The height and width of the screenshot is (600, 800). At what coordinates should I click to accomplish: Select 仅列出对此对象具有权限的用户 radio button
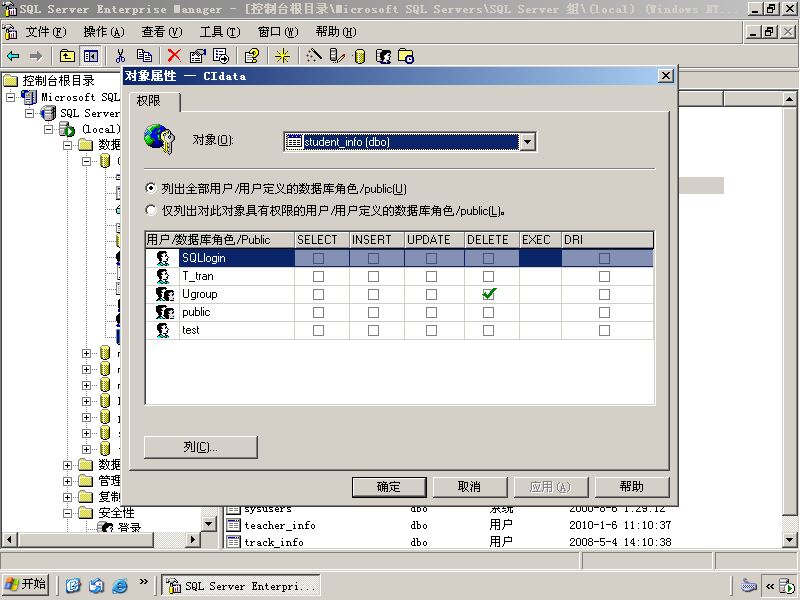click(151, 210)
